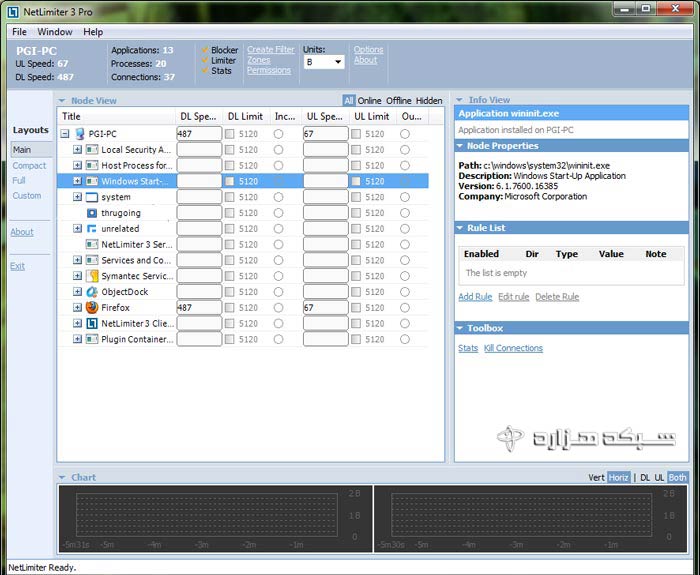The image size is (700, 575).
Task: Open the Zones link
Action: pyautogui.click(x=259, y=60)
